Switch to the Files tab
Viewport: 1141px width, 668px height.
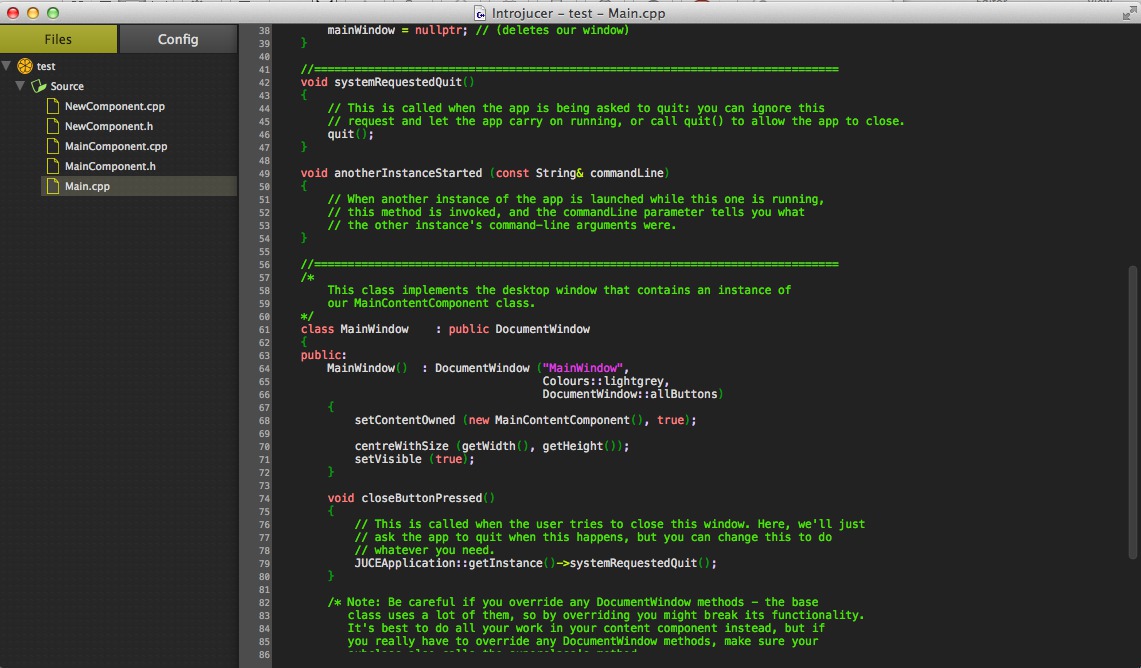[x=58, y=39]
